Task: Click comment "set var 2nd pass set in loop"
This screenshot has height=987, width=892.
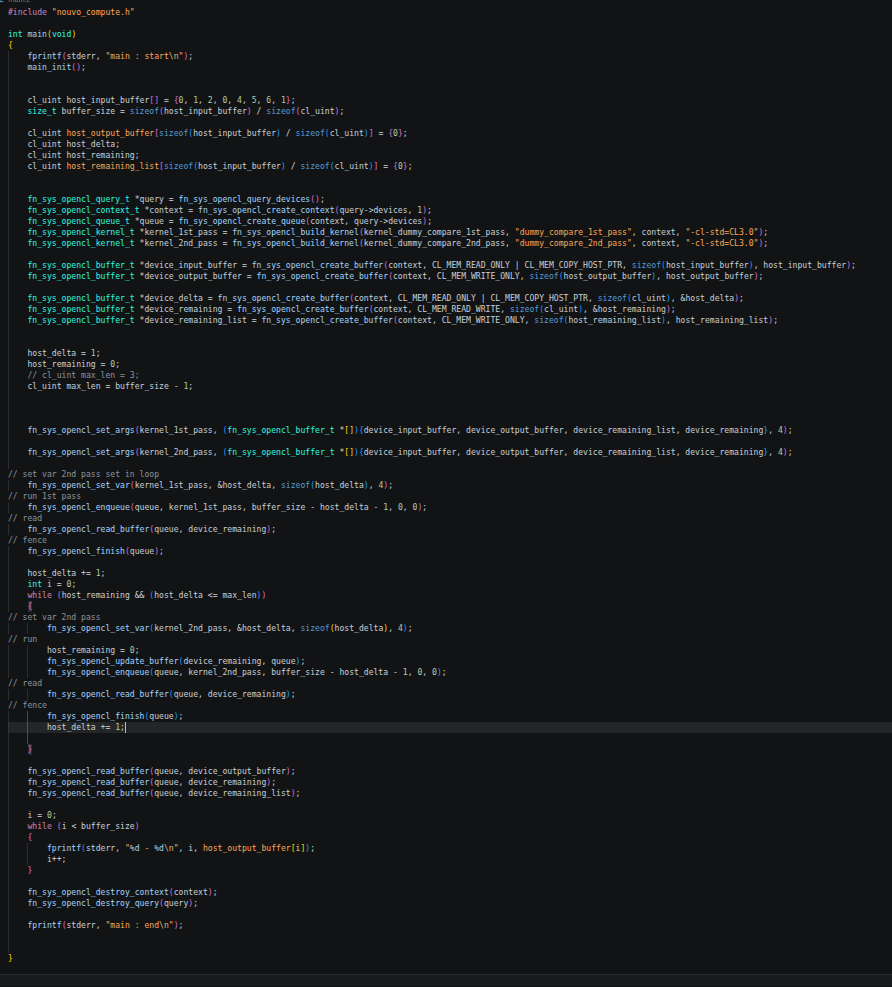Action: (83, 475)
